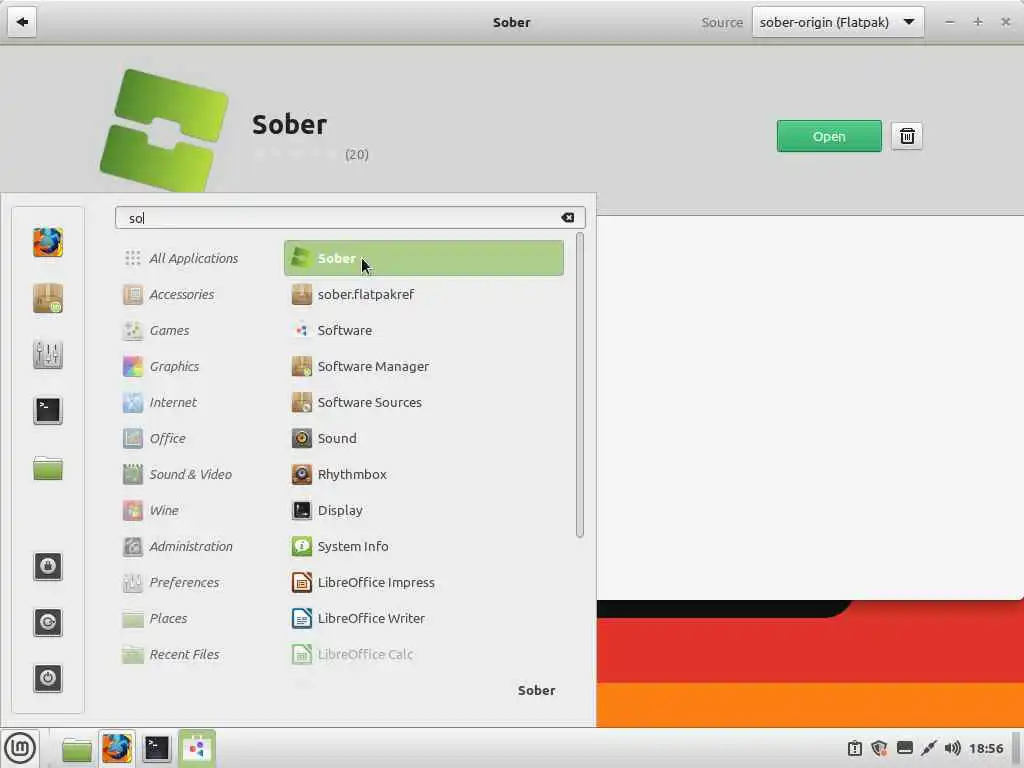Open the security shield tray icon
This screenshot has width=1024, height=768.
[879, 748]
